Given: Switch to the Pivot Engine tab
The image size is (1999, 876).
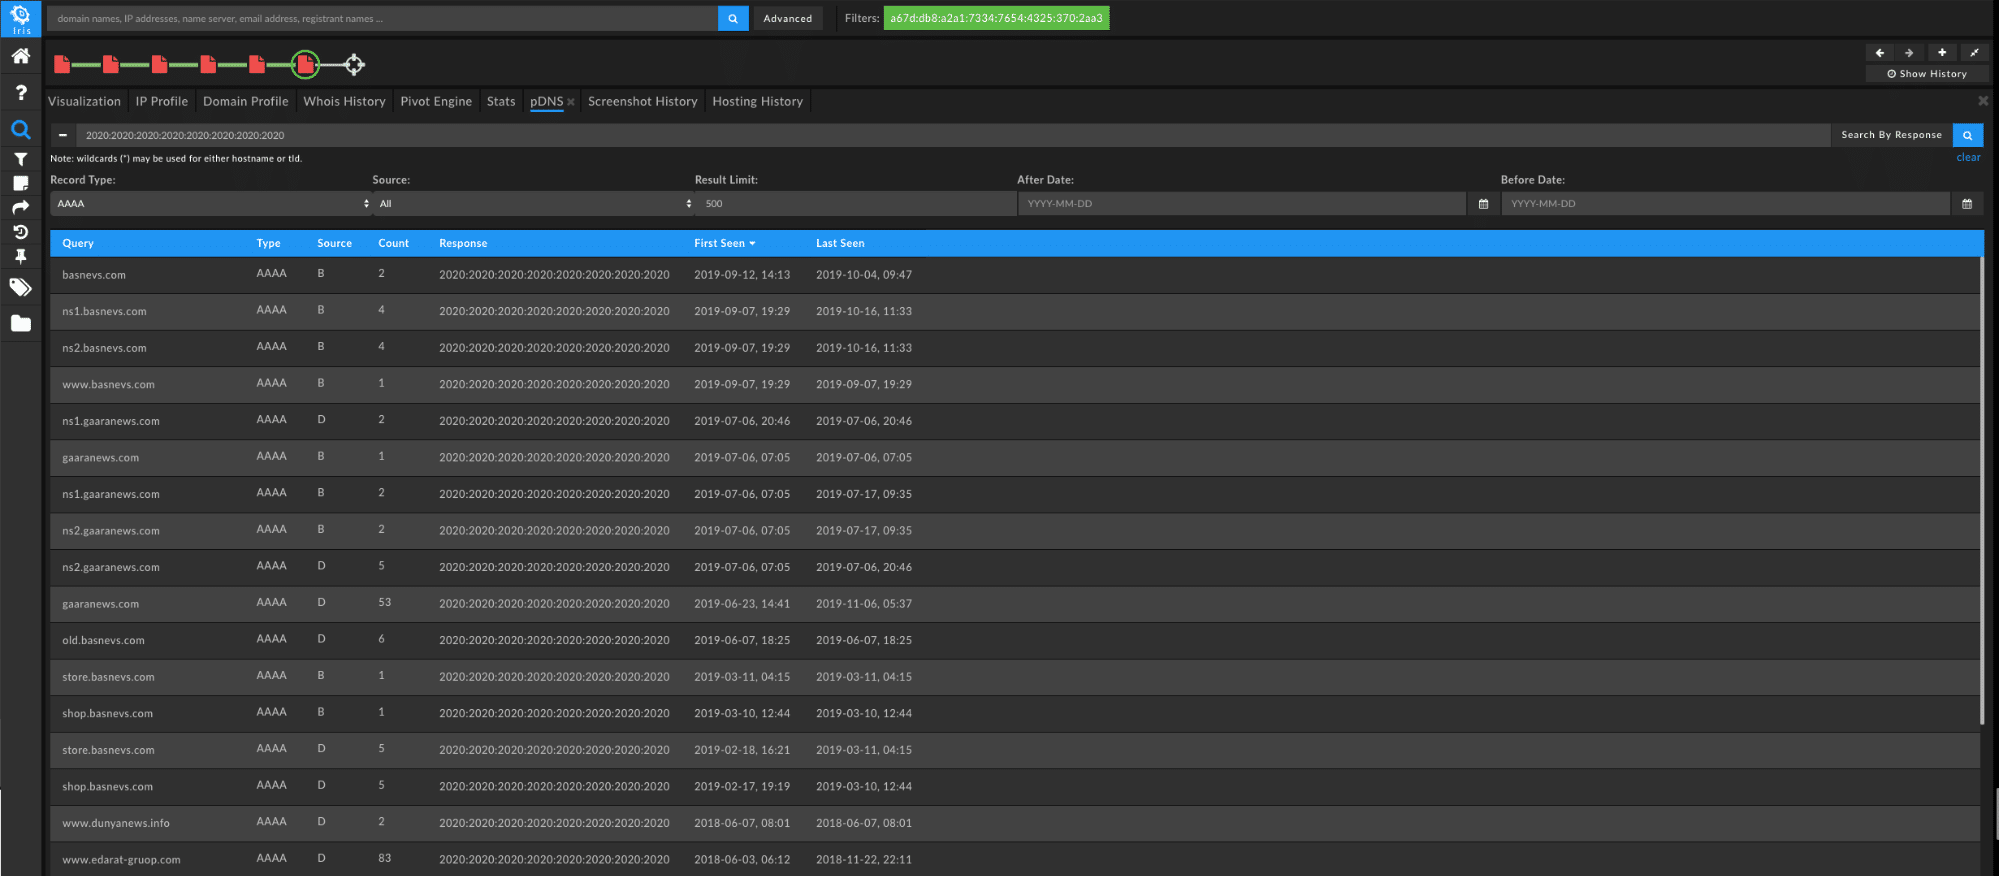Looking at the screenshot, I should tap(436, 101).
